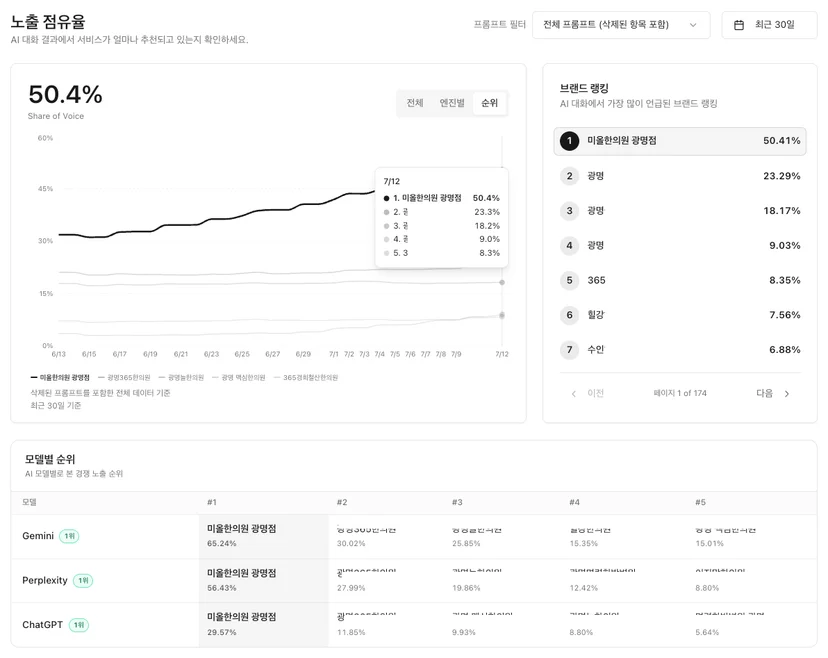Click the 1위 badge next to Perplexity

83,580
